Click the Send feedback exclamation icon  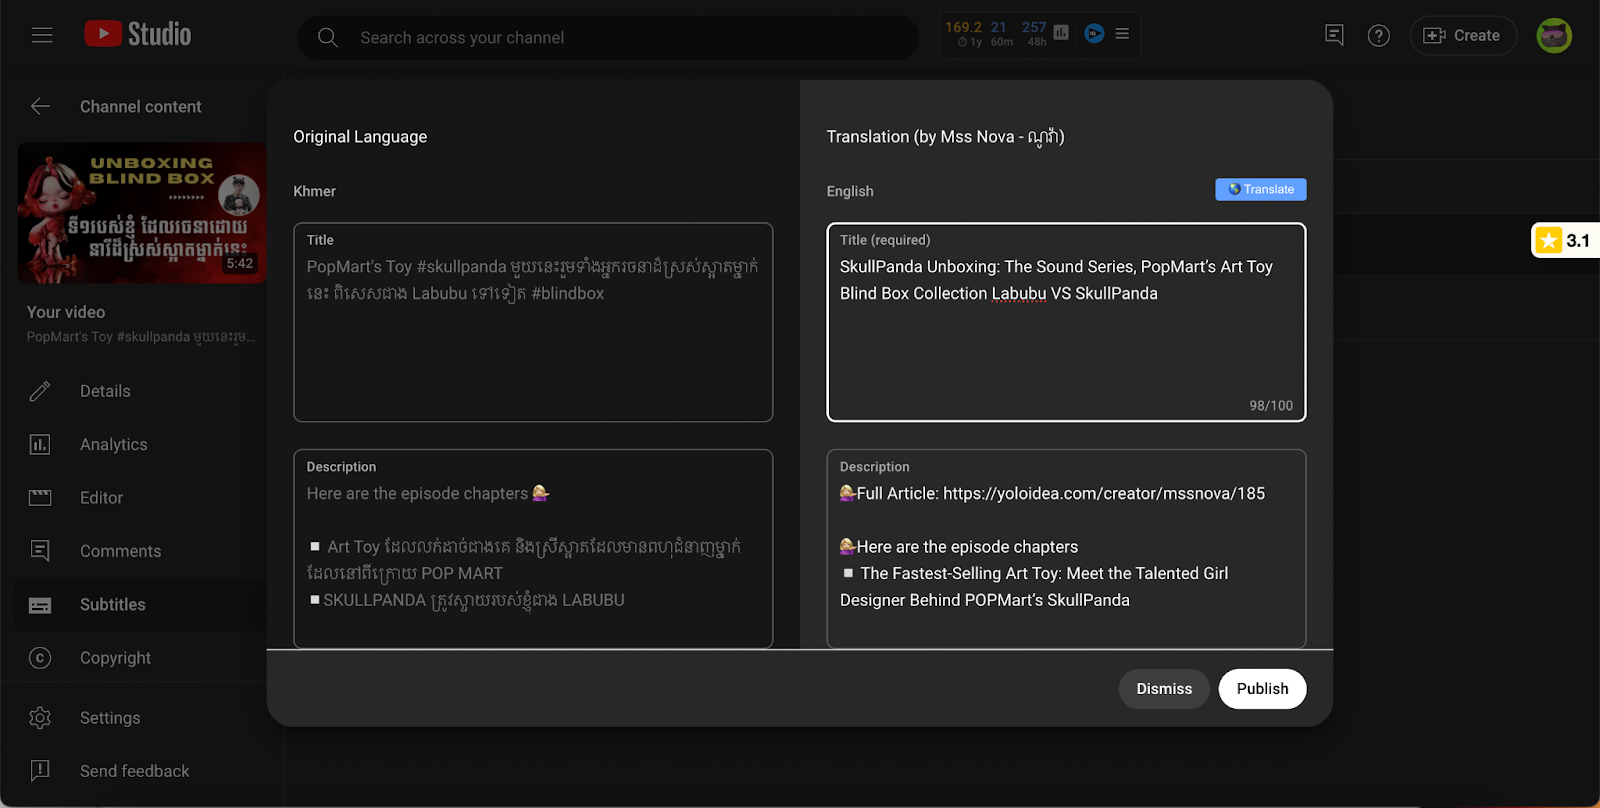[x=40, y=771]
